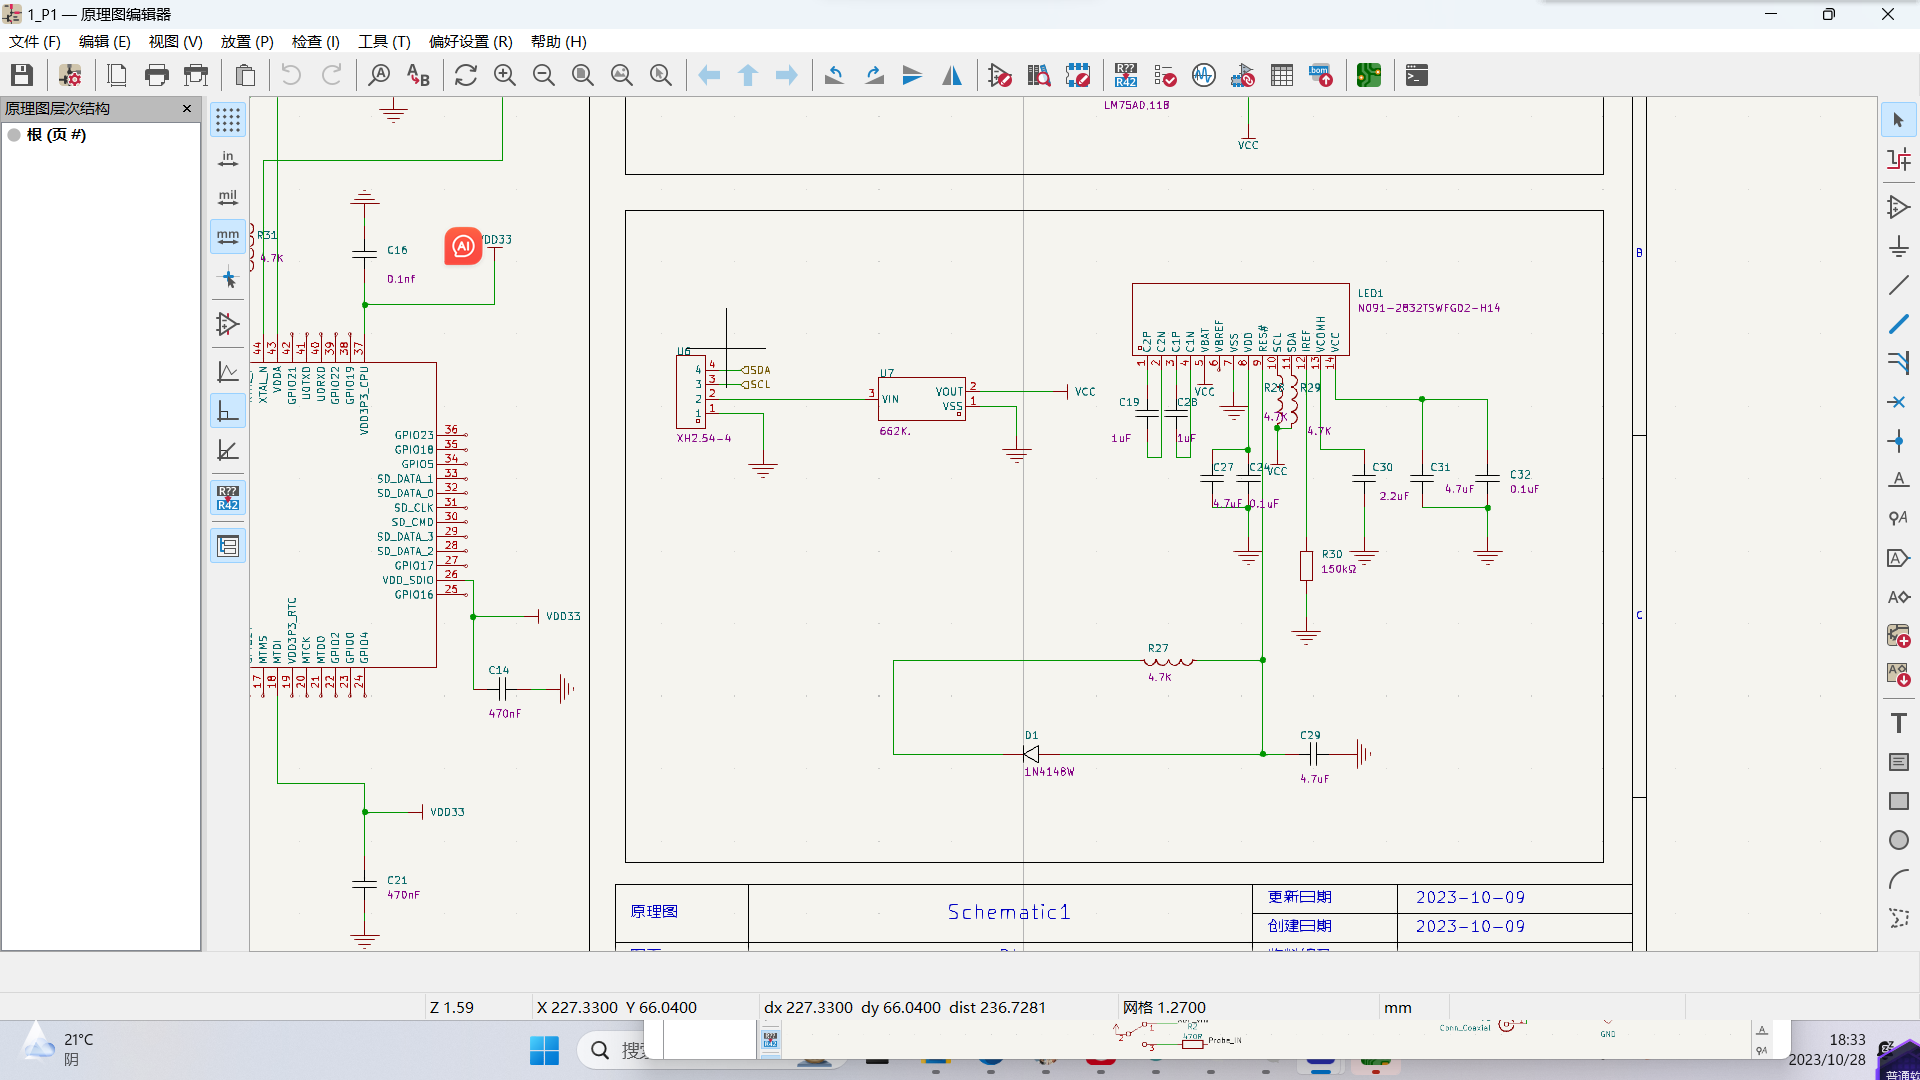Open the SPICE simulator
1920x1080 pixels.
pos(1204,75)
